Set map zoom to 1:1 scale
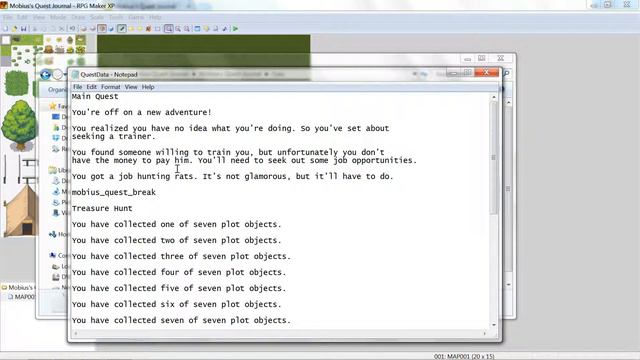 [169, 29]
